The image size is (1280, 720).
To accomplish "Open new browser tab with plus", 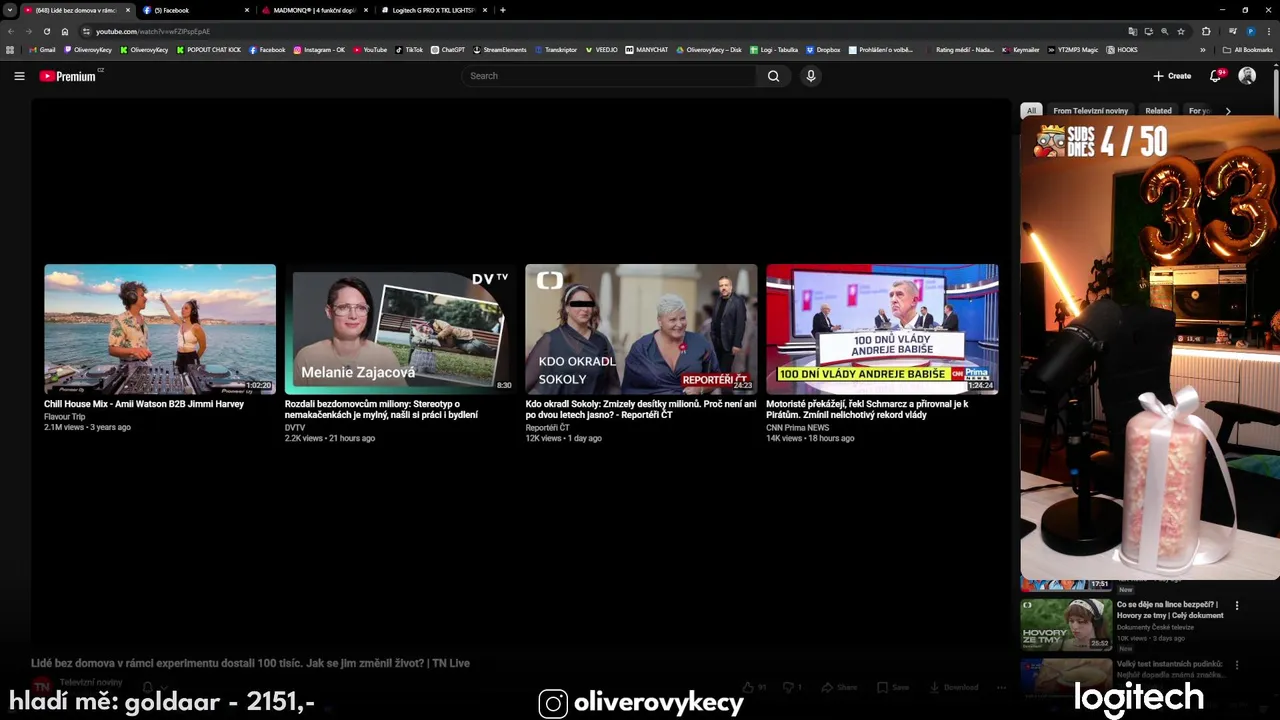I will point(502,10).
